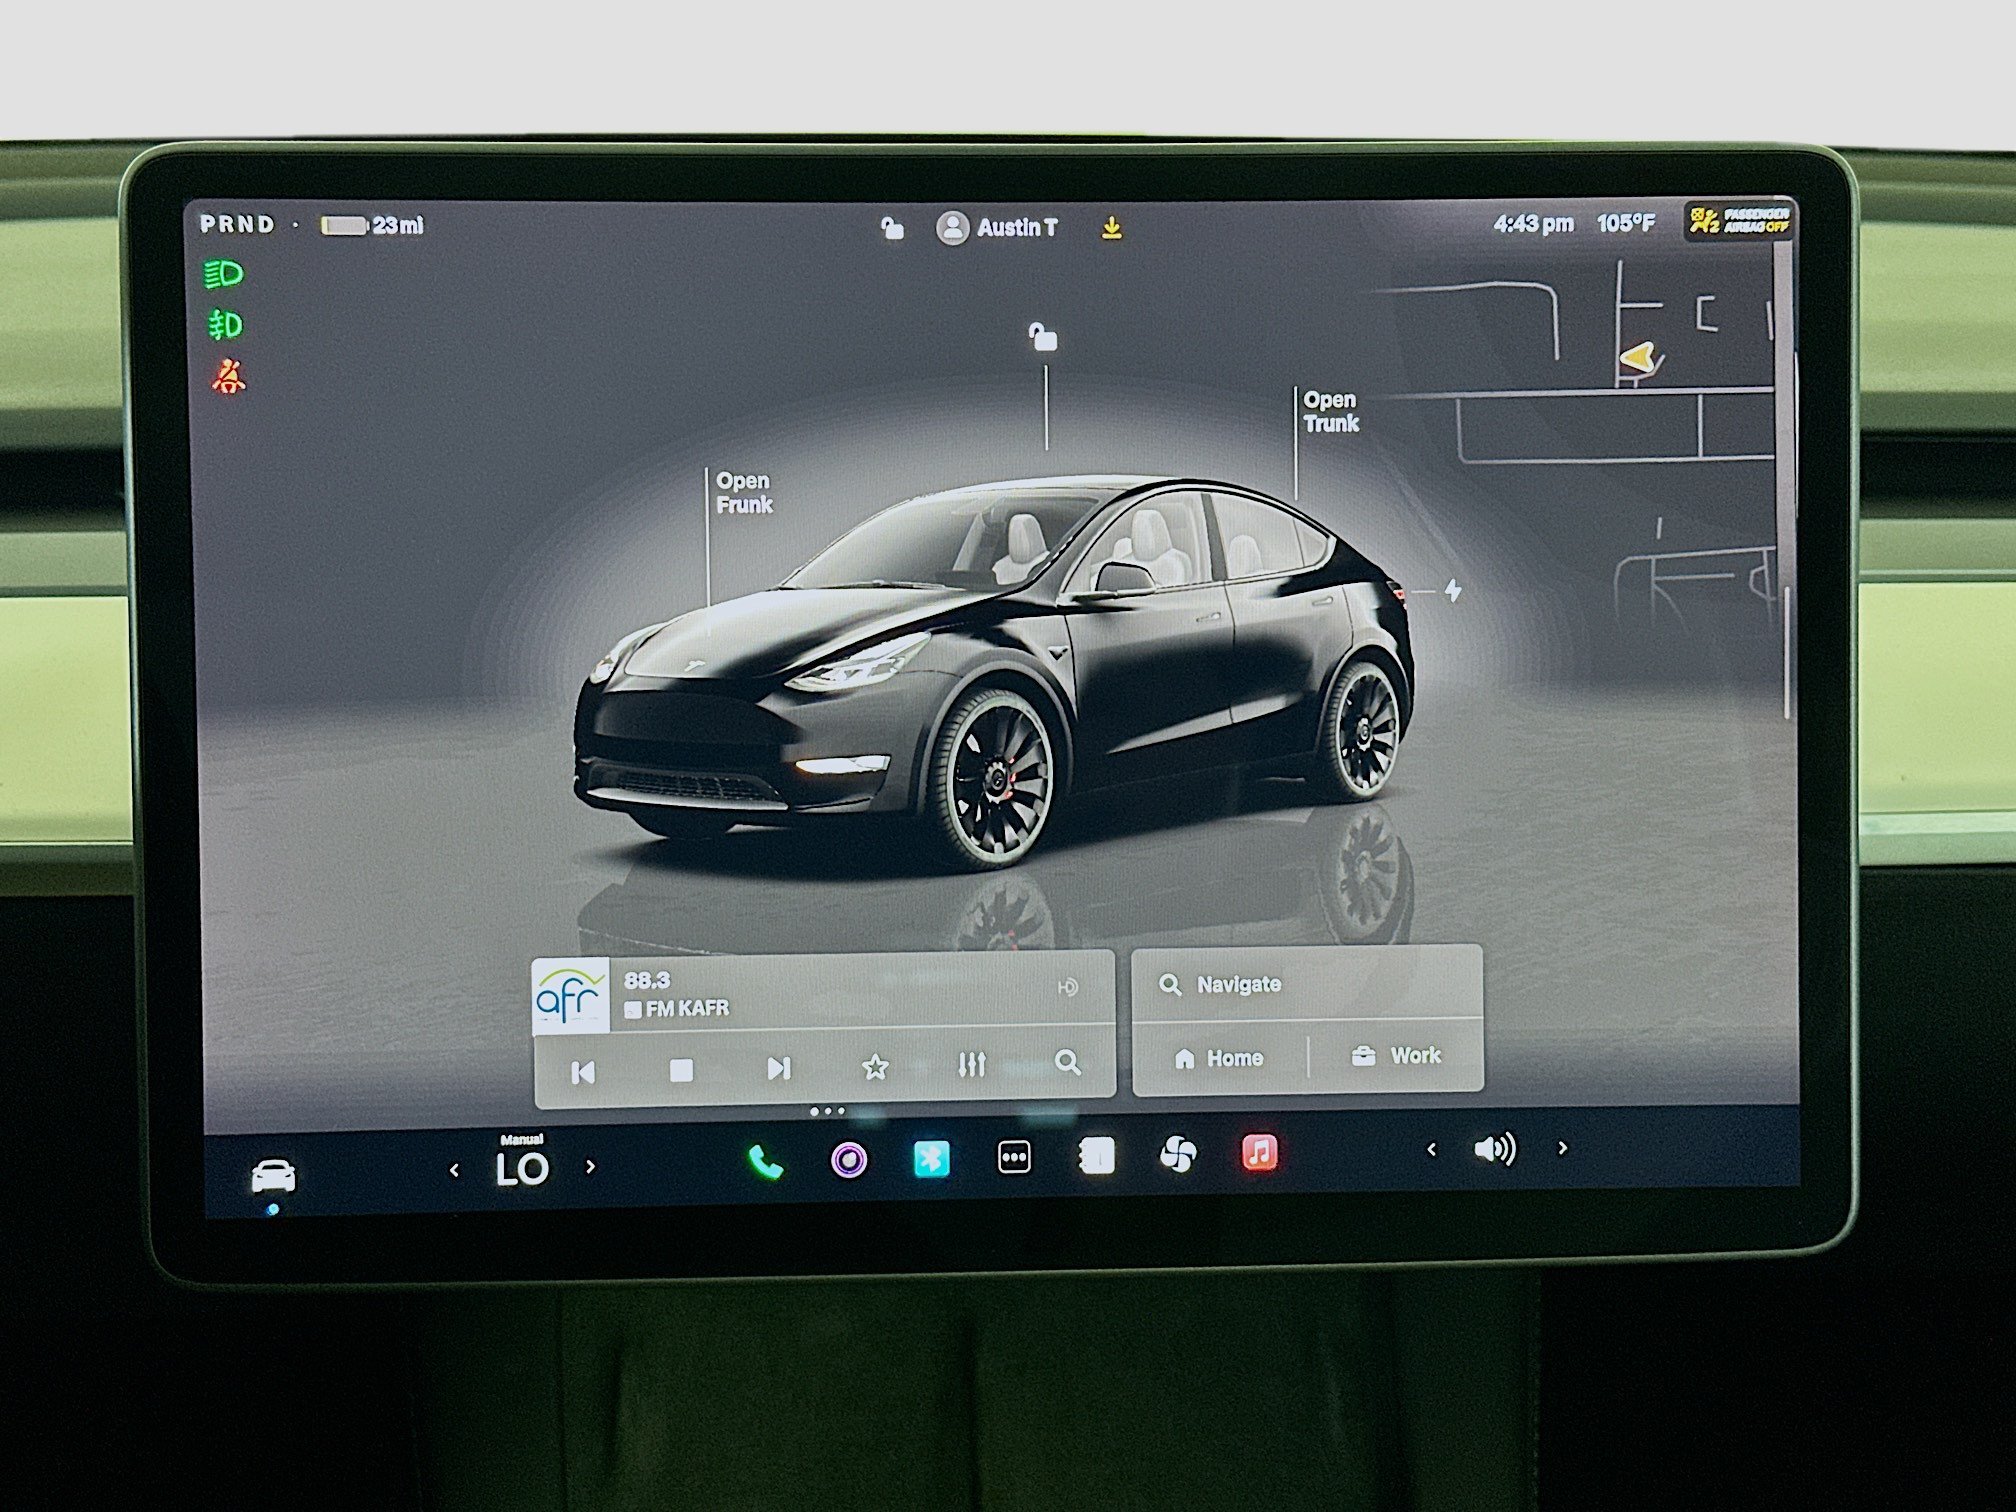Viewport: 2016px width, 1512px height.
Task: Toggle the HD radio icon
Action: click(1067, 987)
